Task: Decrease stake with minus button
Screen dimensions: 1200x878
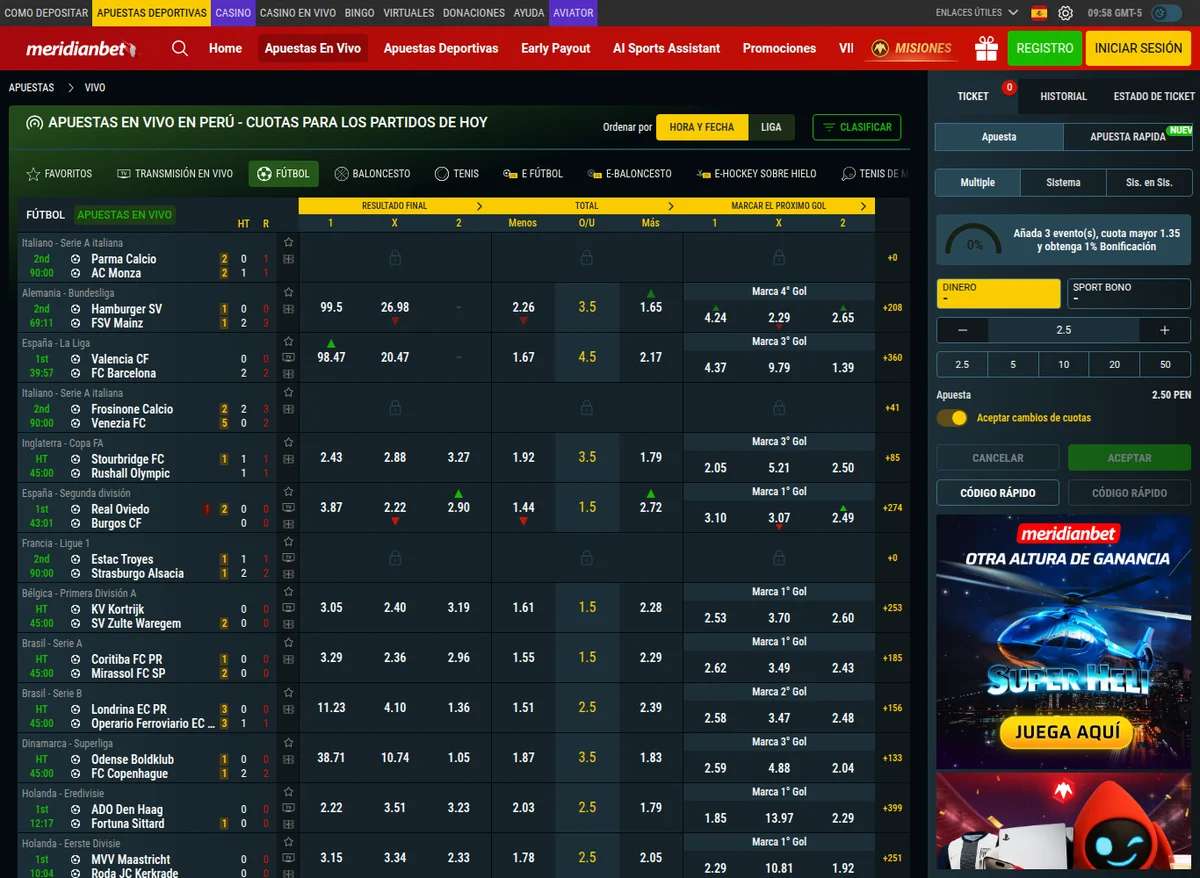Action: pyautogui.click(x=962, y=330)
